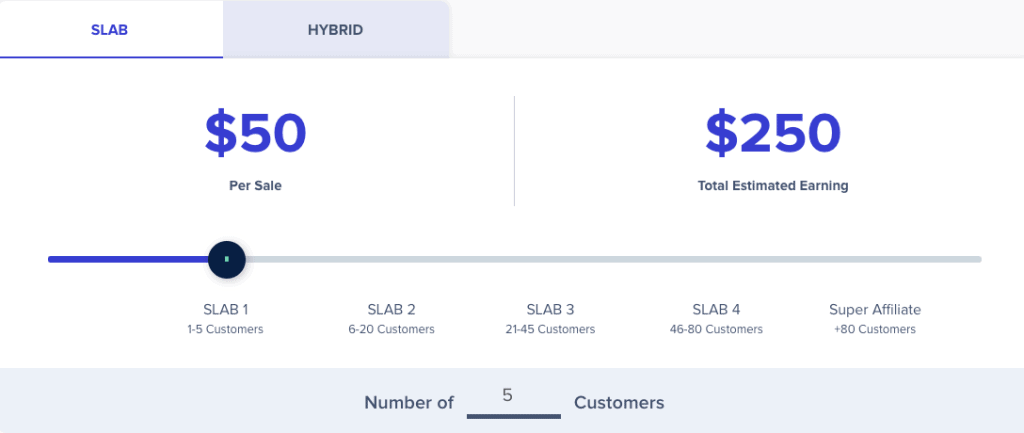Screen dimensions: 1024x433
Task: Click the '1-5 Customers' text
Action: (x=225, y=329)
